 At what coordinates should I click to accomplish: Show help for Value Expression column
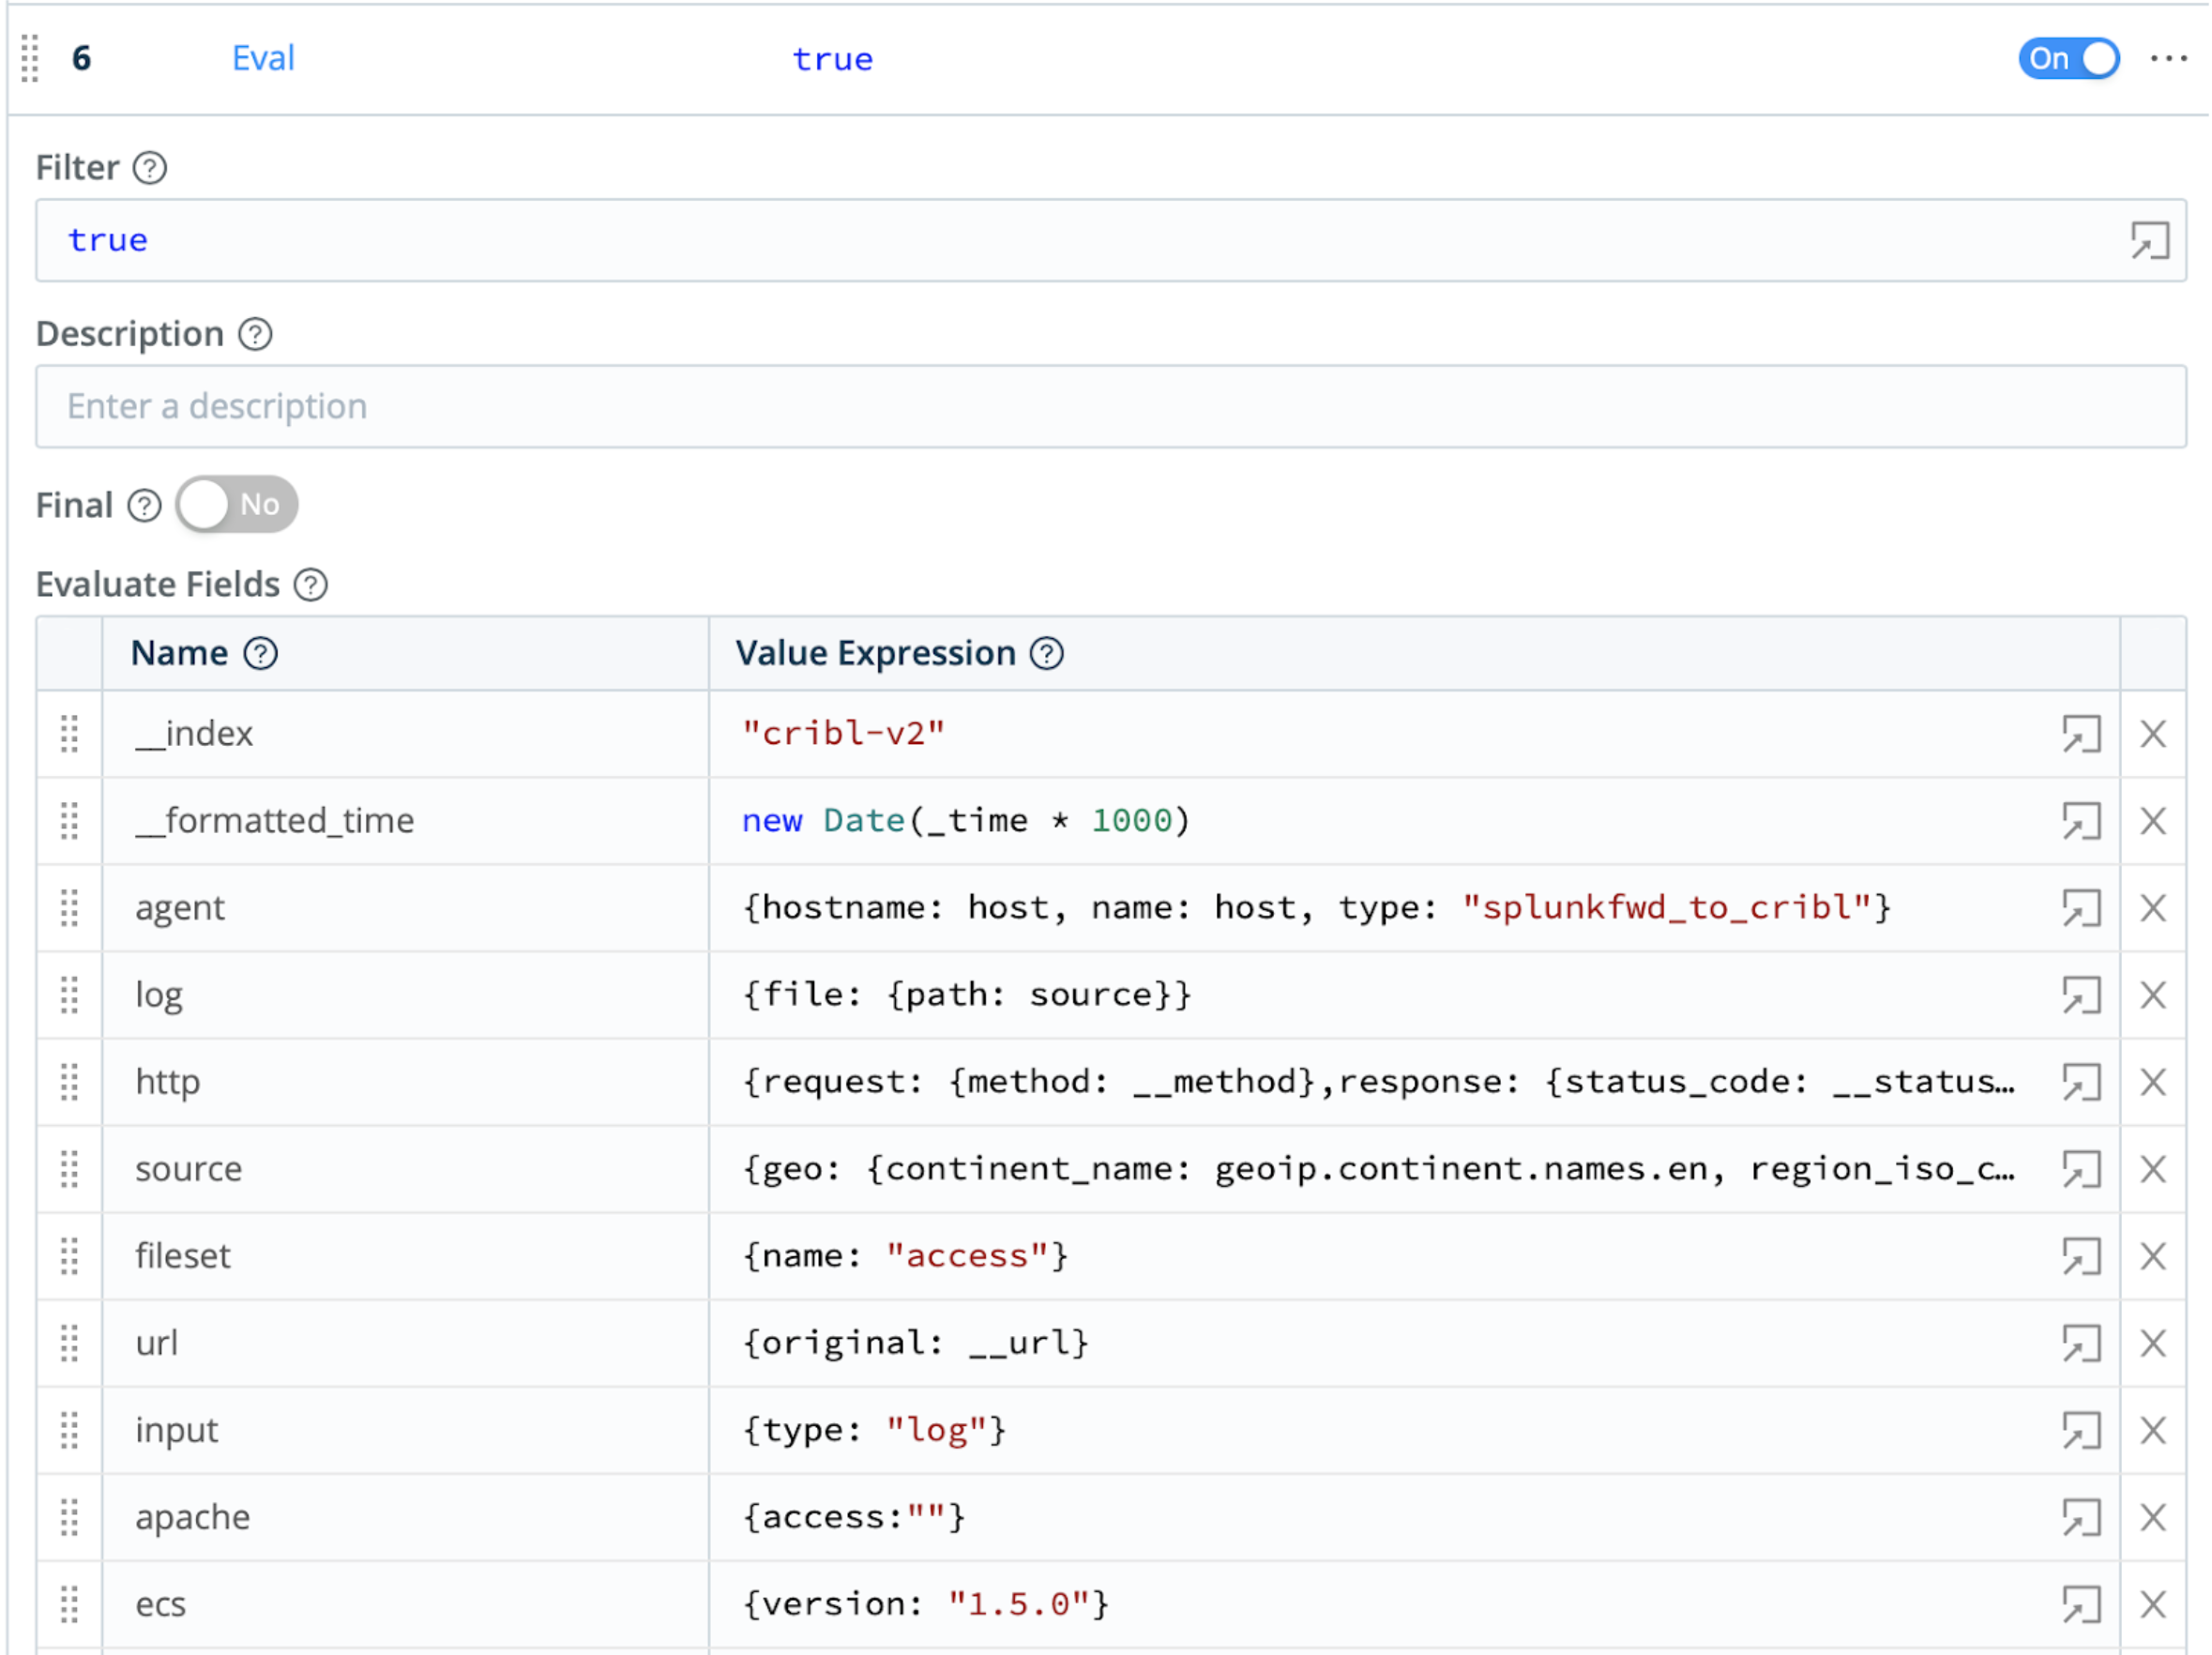coord(1046,654)
